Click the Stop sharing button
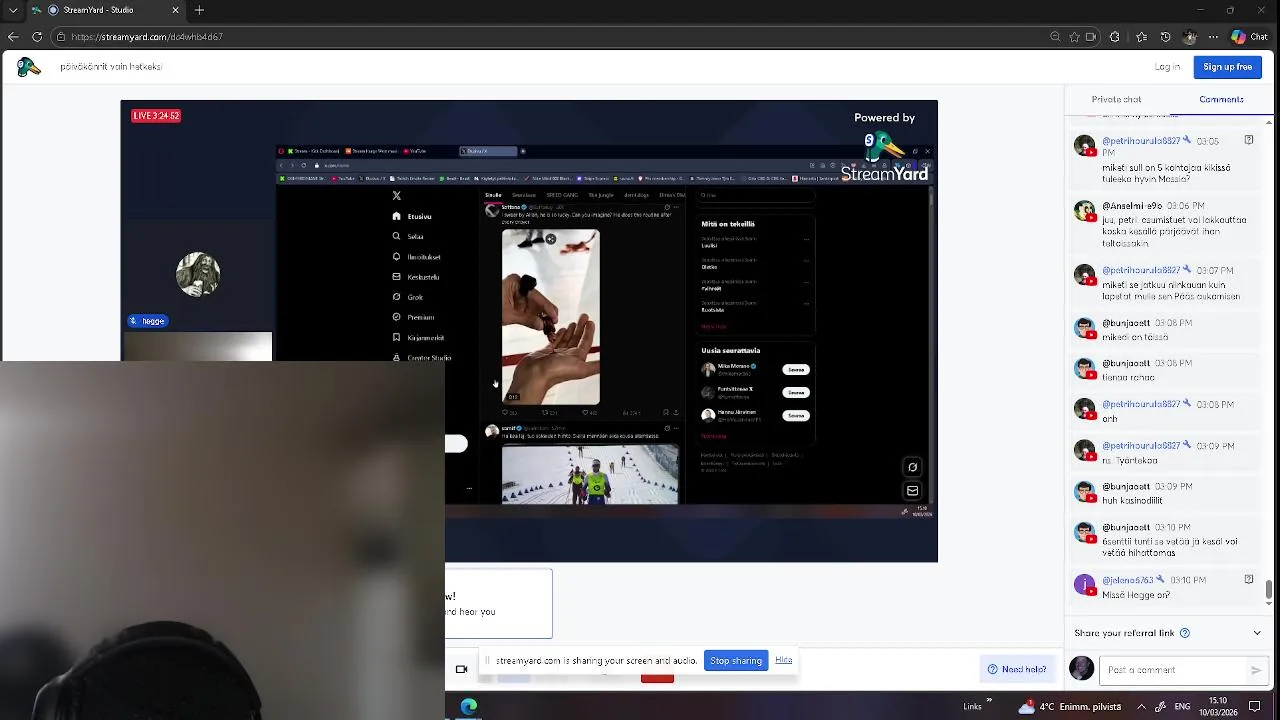 [736, 661]
